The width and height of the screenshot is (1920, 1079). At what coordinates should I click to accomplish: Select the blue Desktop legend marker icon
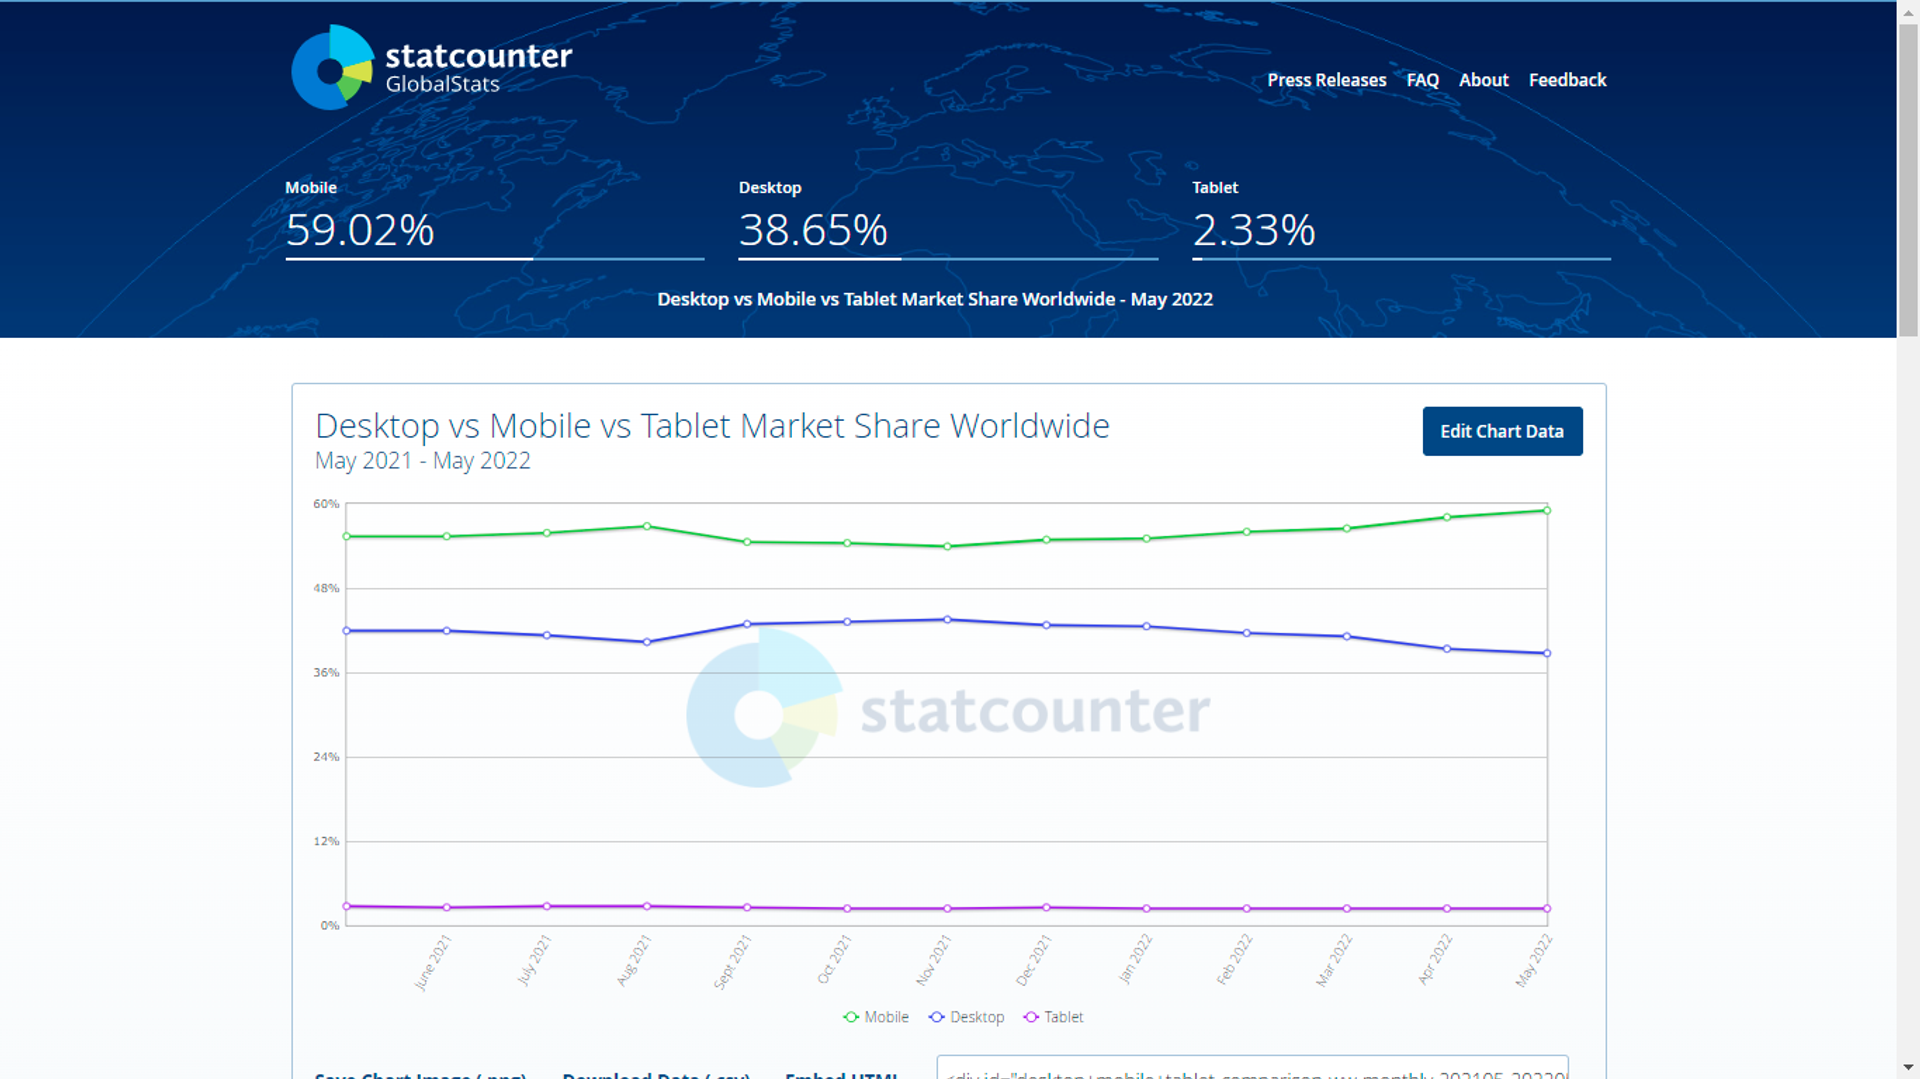click(934, 1017)
